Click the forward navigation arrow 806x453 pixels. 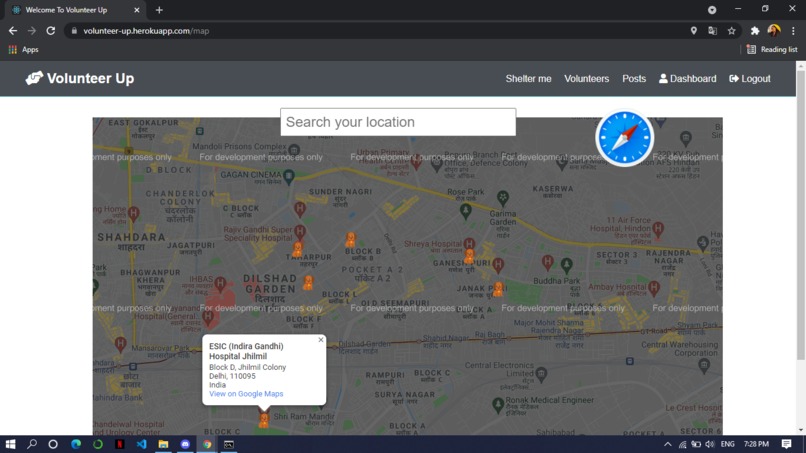point(32,31)
